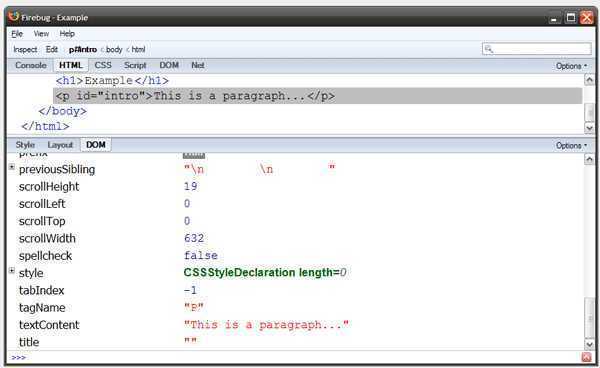This screenshot has width=600, height=368.
Task: Select the p#intro breadcrumb
Action: [x=83, y=49]
